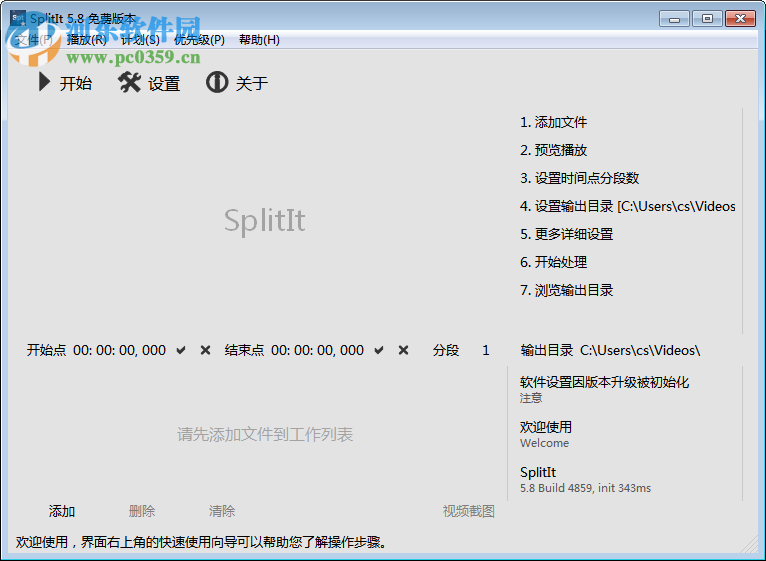The width and height of the screenshot is (766, 561).
Task: Open the 文件(F) menu
Action: click(x=34, y=40)
